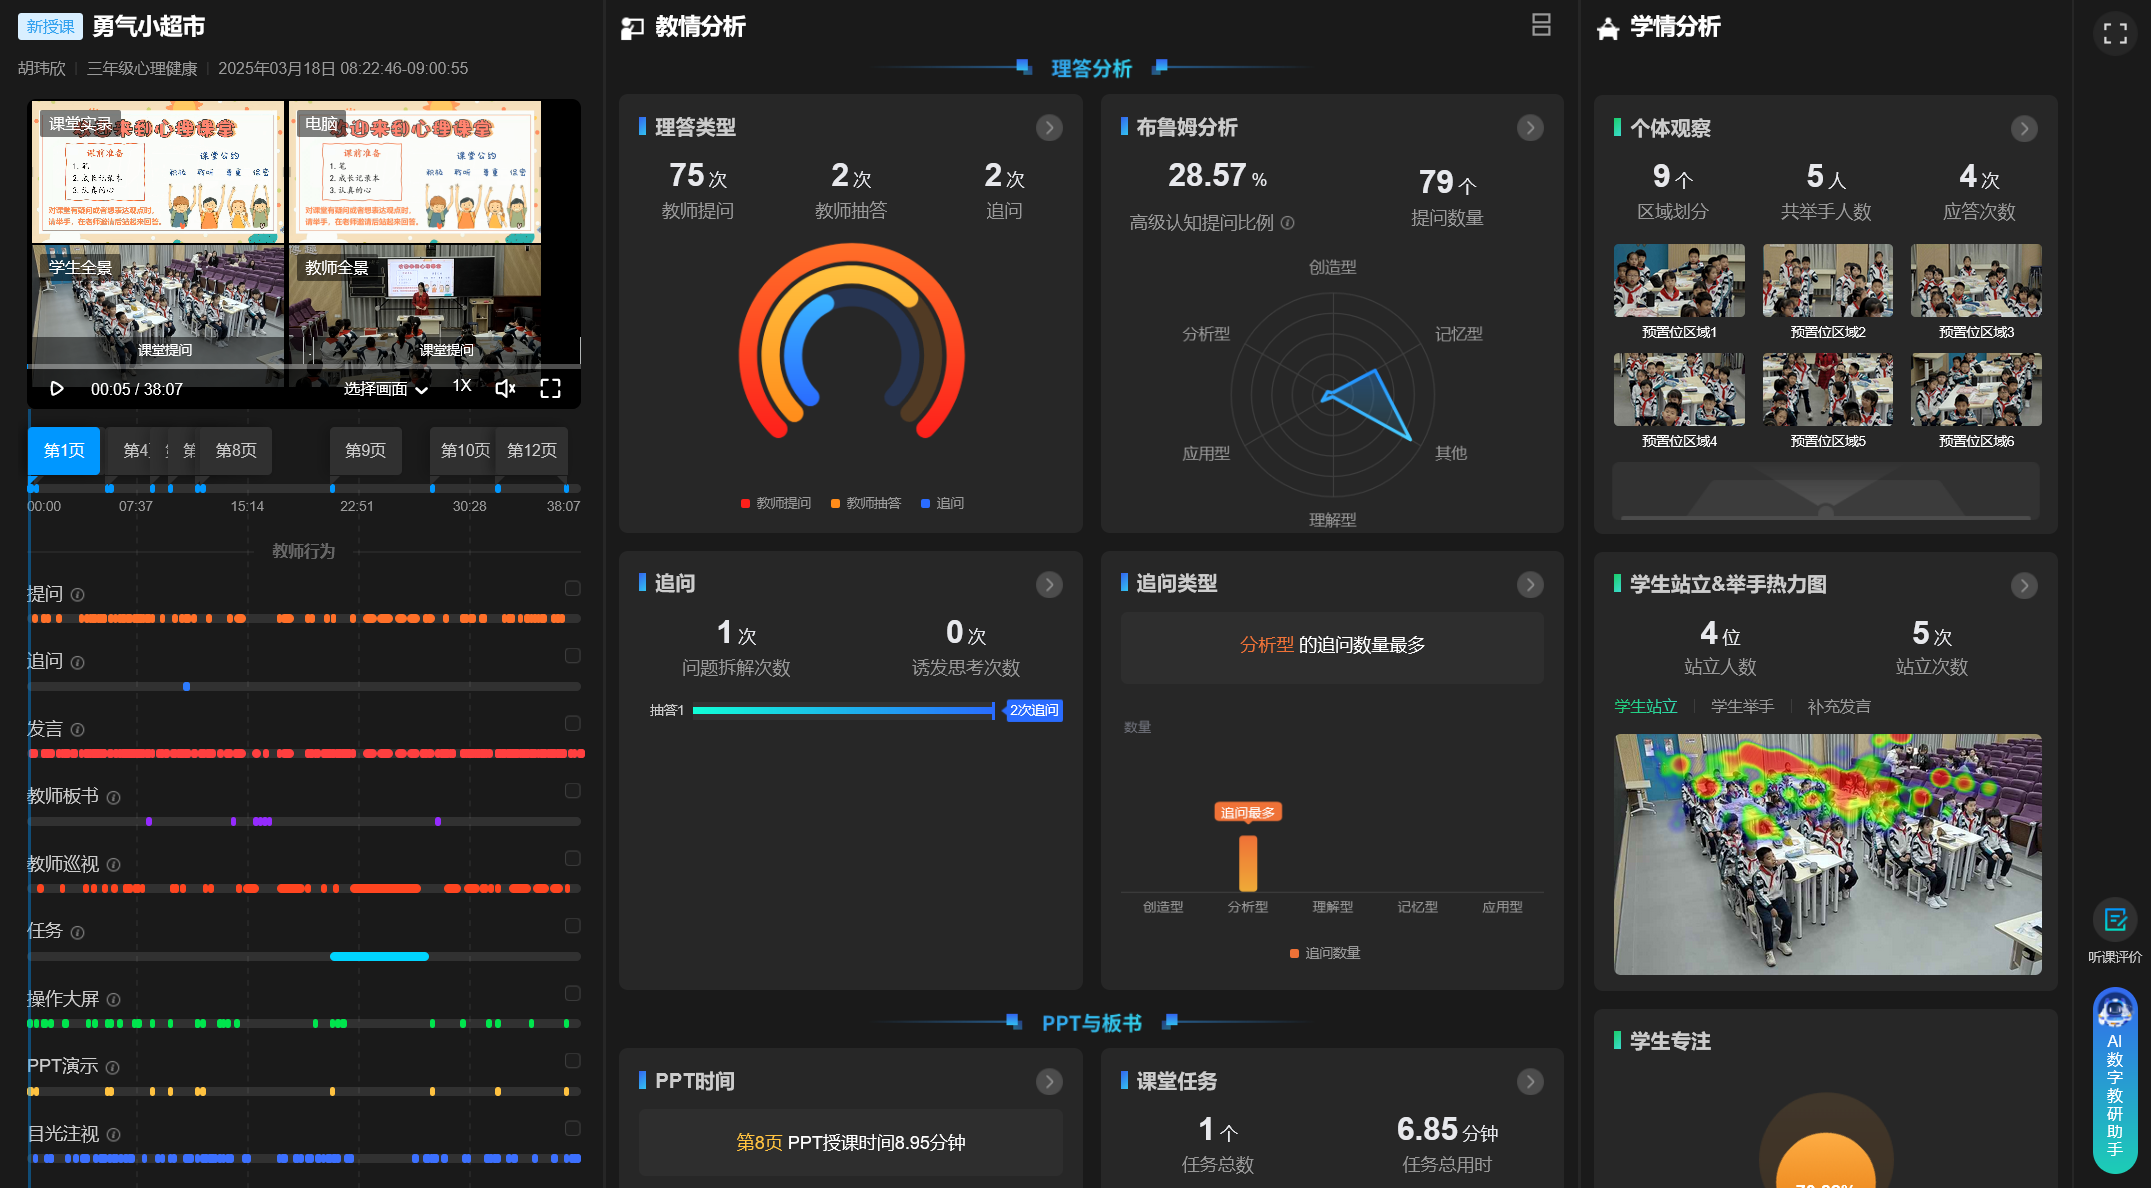Show info tooltip for PPT演示 row
Viewport: 2151px width, 1188px height.
point(112,1068)
